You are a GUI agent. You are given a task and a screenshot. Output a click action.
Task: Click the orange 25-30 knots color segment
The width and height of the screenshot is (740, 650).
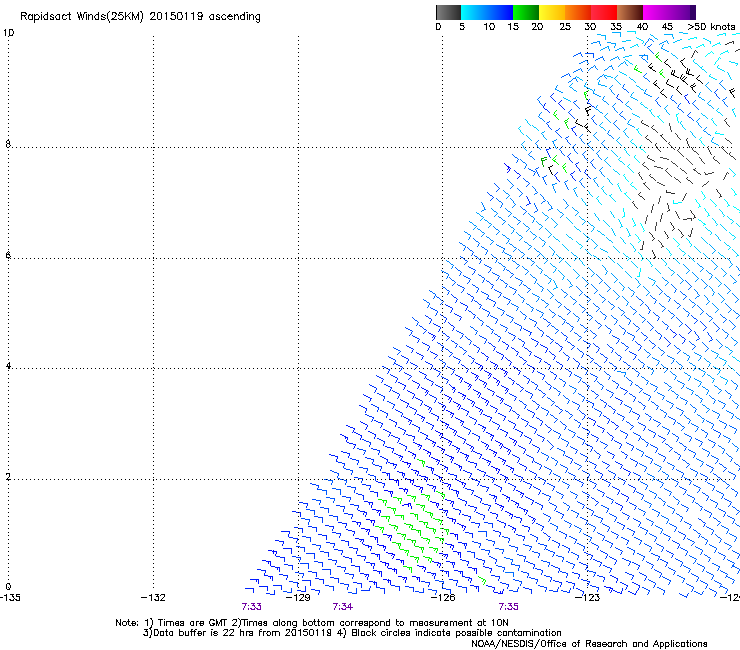(578, 12)
